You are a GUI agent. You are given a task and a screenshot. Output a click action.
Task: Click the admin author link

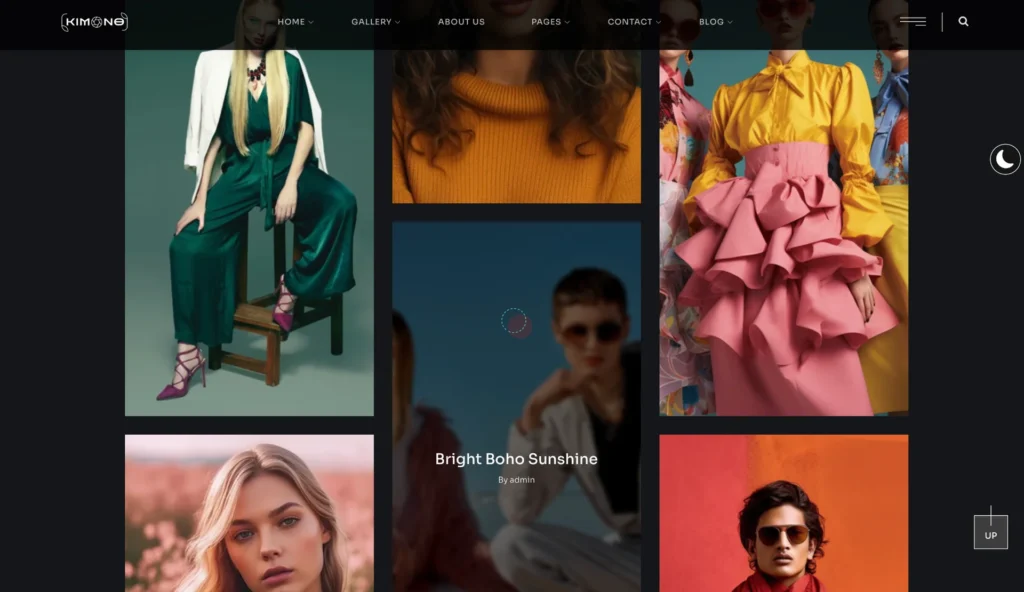(x=522, y=480)
